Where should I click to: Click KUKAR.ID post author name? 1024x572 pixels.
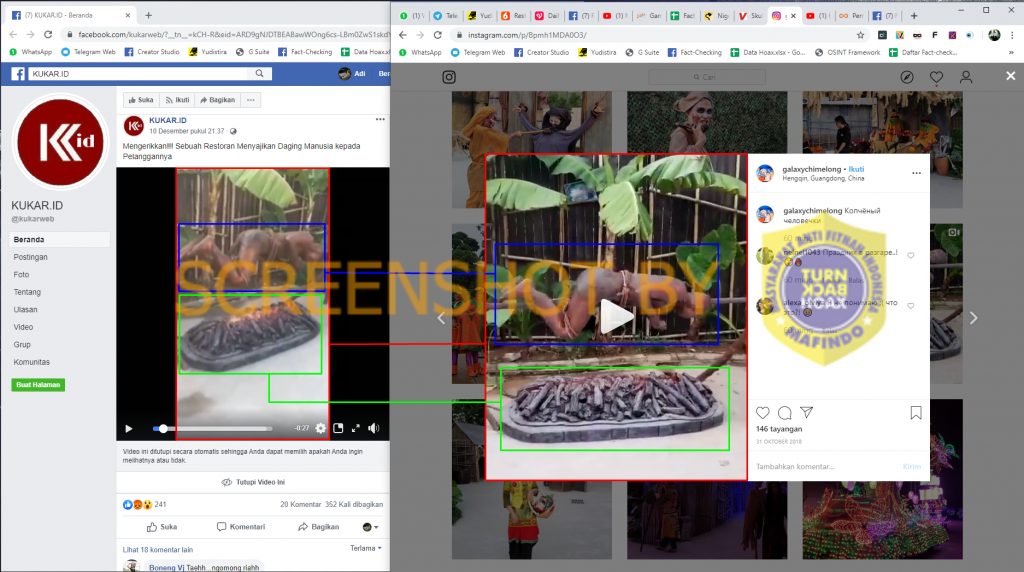click(168, 120)
